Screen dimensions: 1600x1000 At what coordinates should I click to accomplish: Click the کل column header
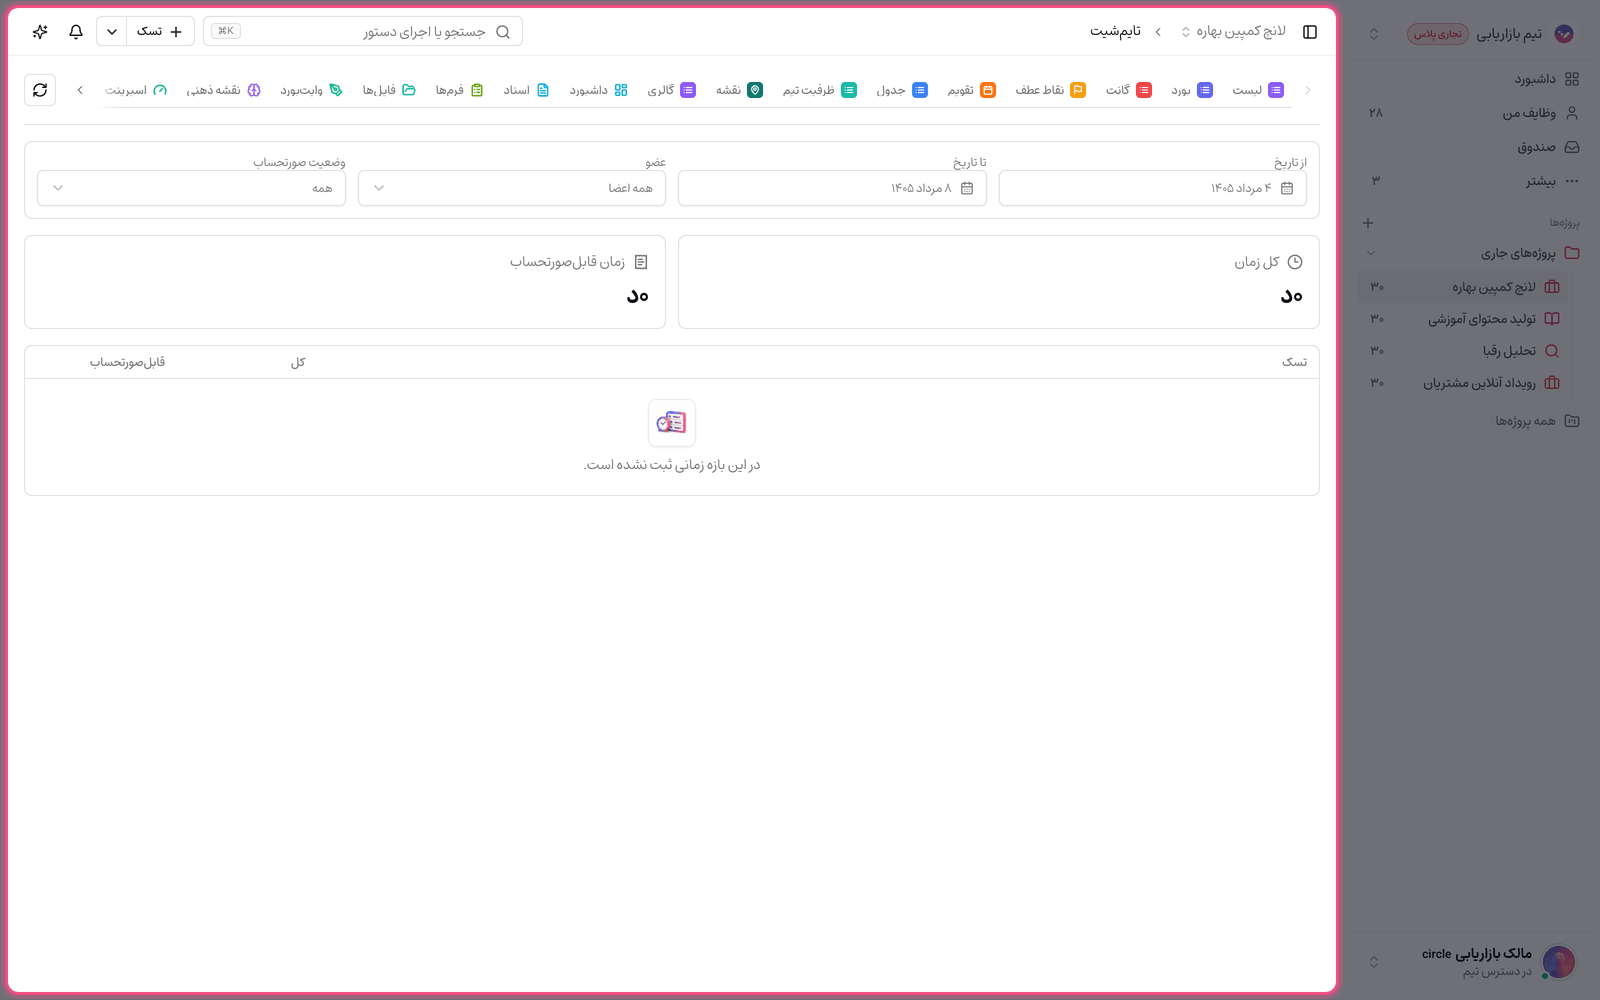pyautogui.click(x=298, y=362)
